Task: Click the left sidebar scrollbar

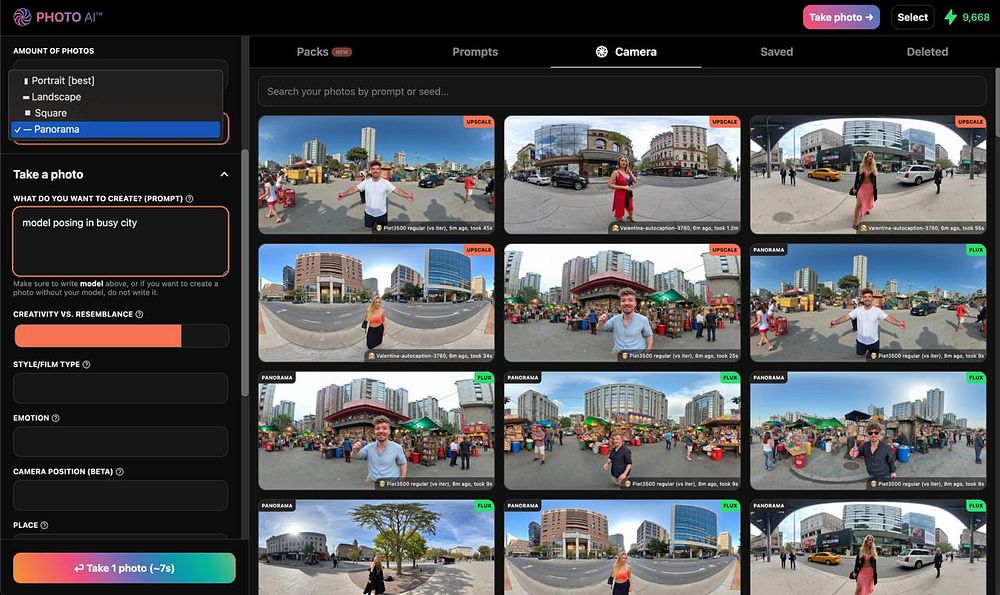Action: click(x=245, y=272)
